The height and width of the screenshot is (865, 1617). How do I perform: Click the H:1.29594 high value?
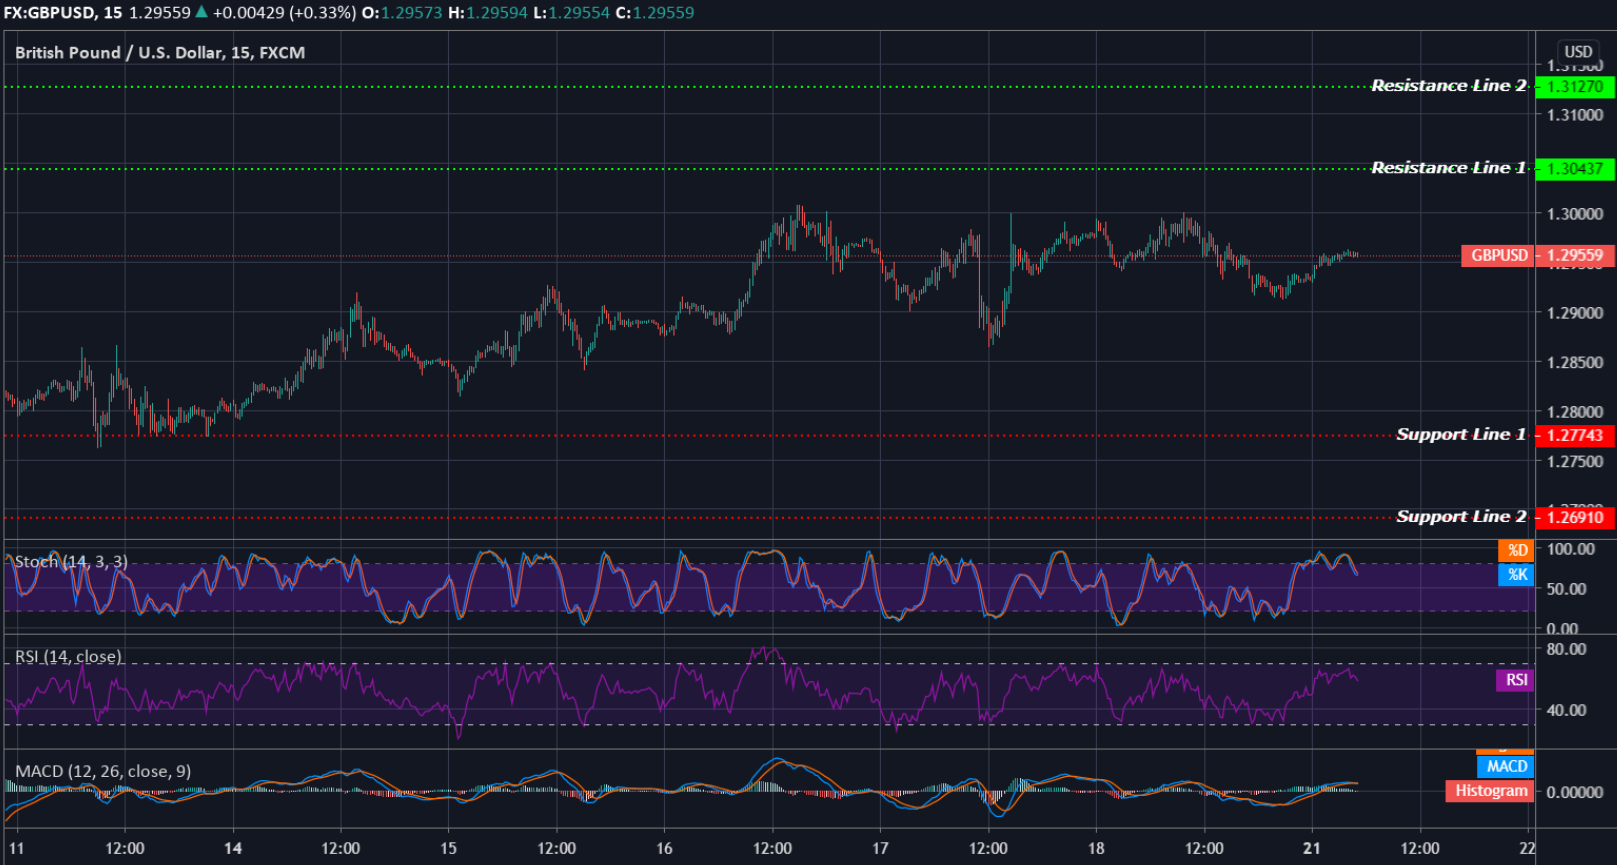488,12
